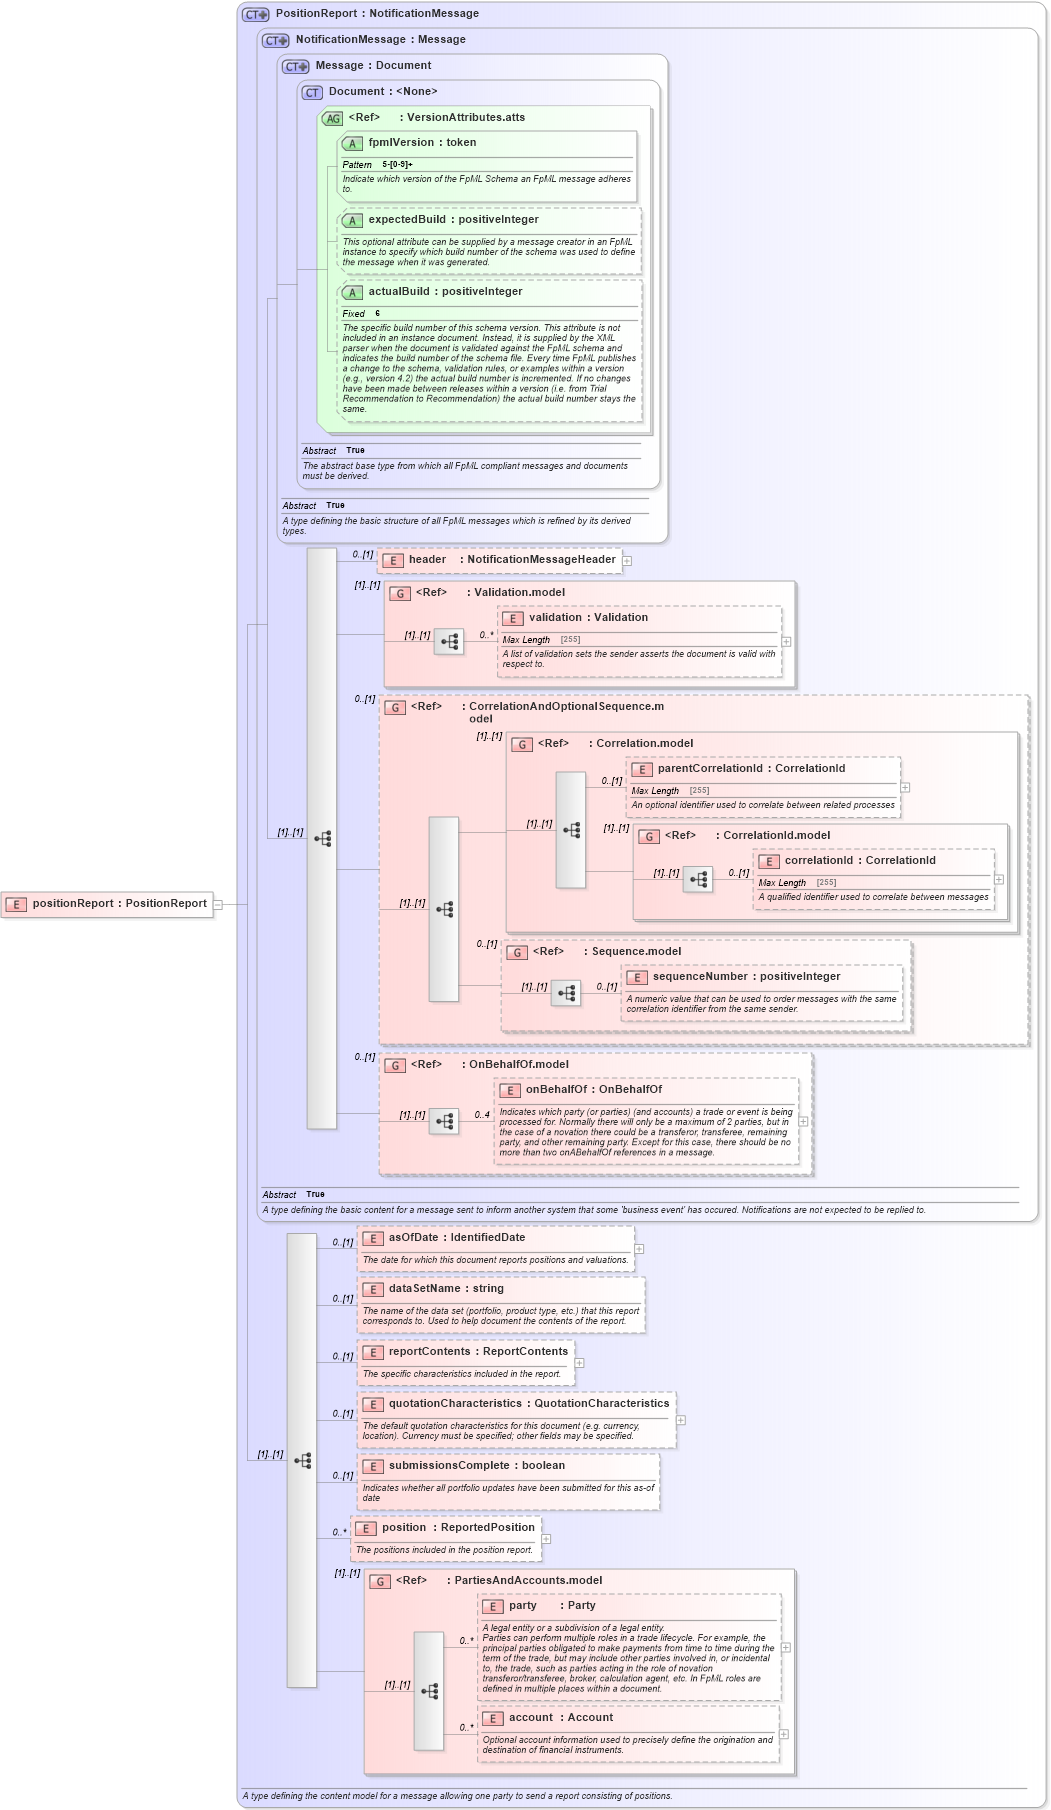Screen dimensions: 1051x1810
Task: Click the sequence compositor icon of the PositionReport content
Action: [x=302, y=1461]
